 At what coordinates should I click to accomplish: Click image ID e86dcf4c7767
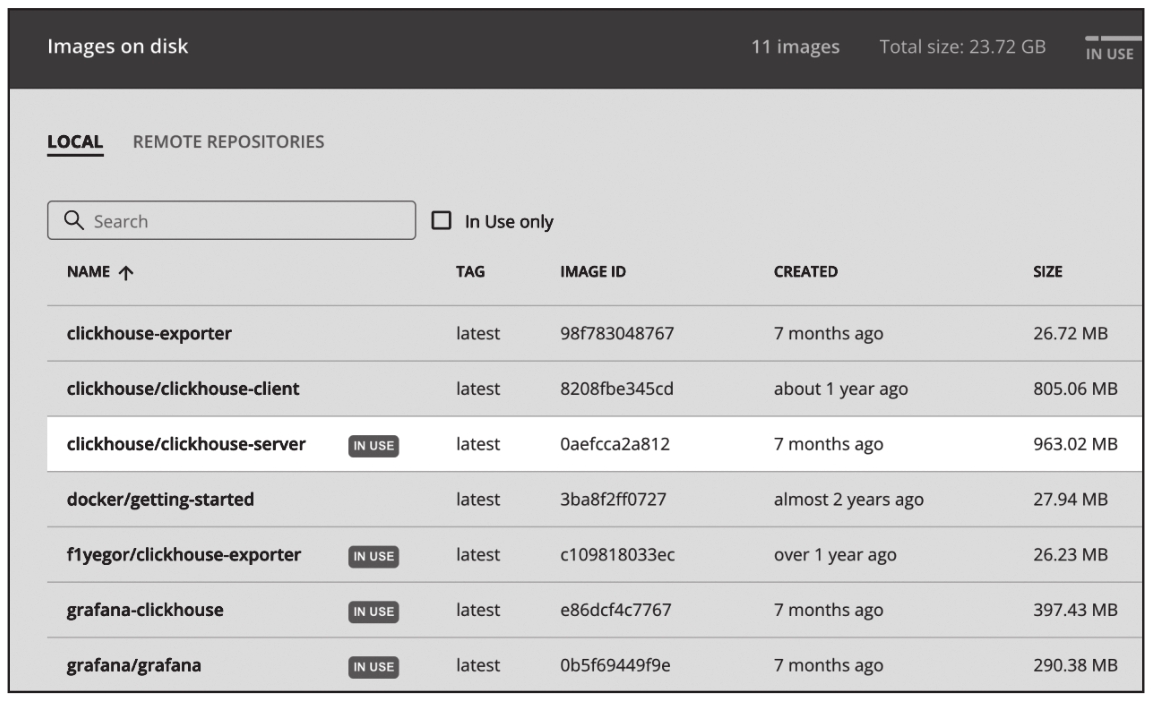(x=615, y=609)
